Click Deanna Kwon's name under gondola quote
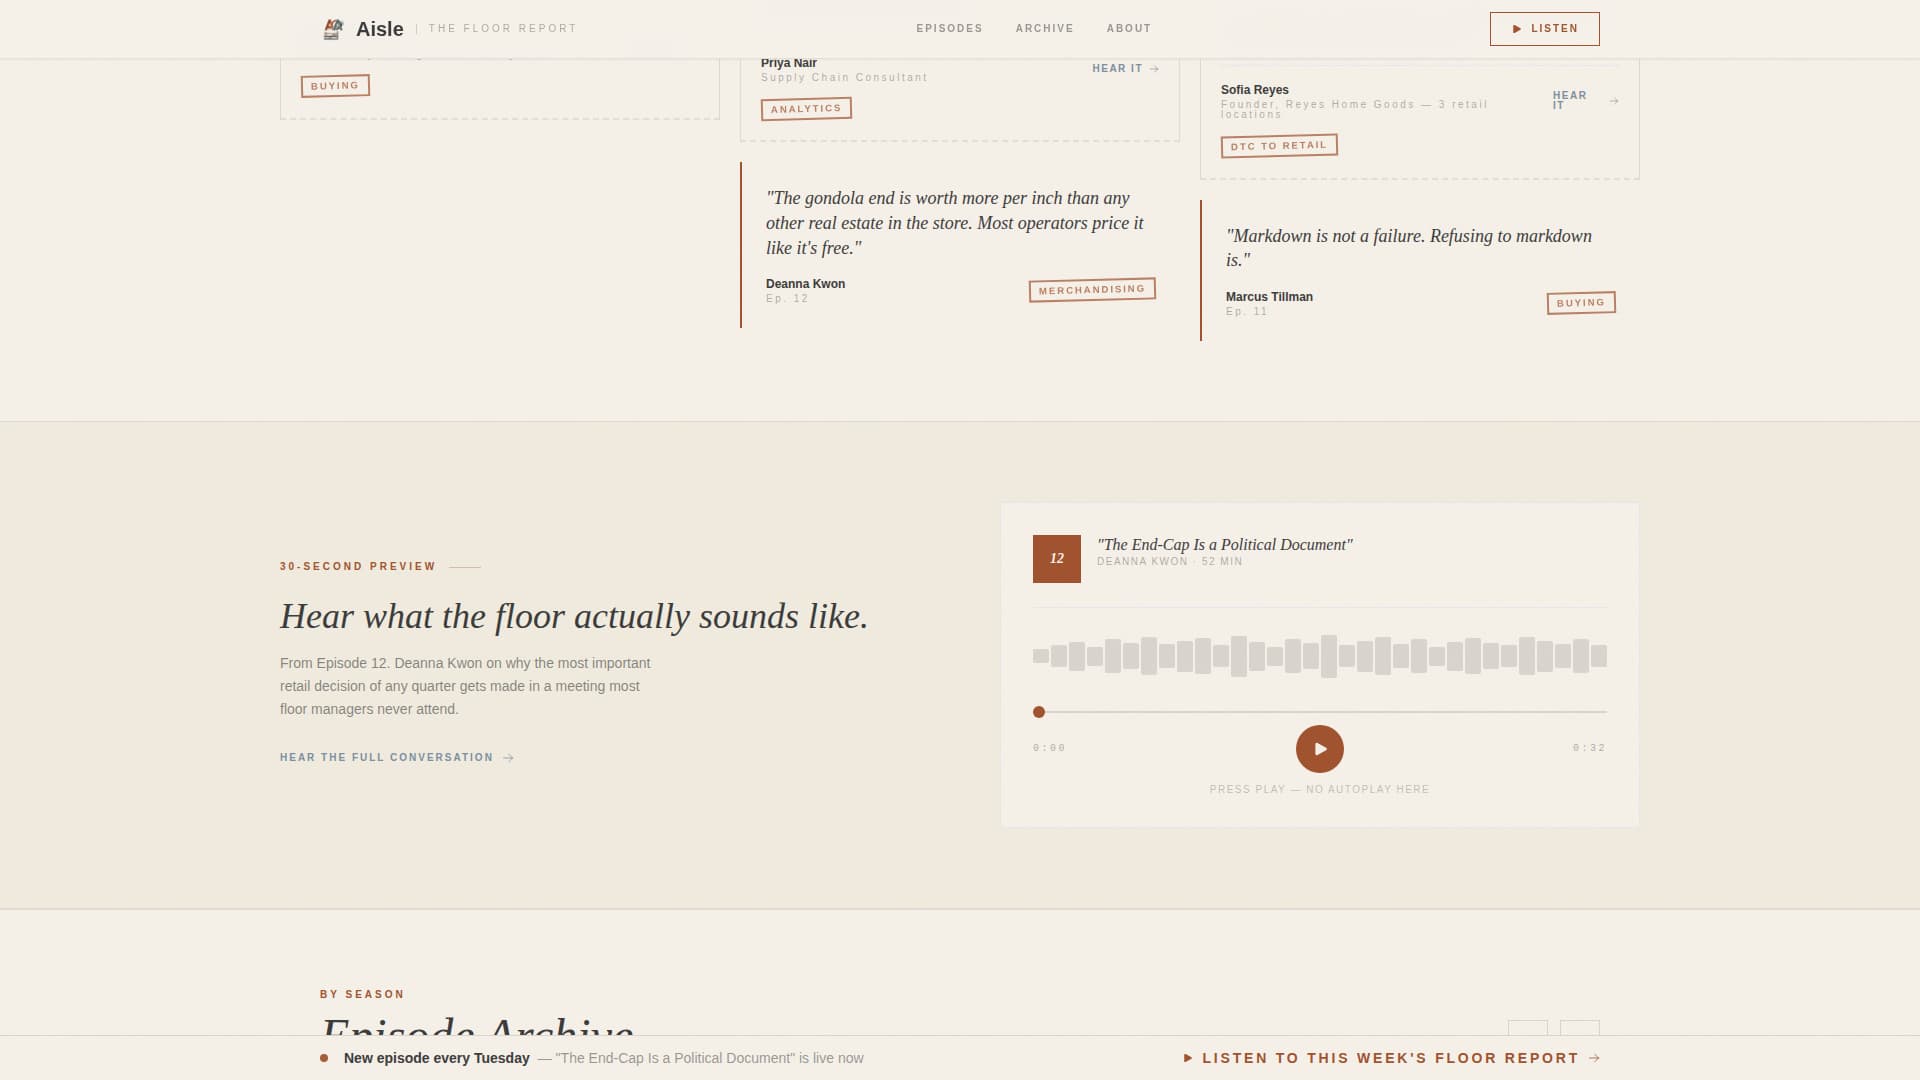Viewport: 1920px width, 1080px height. pos(806,284)
